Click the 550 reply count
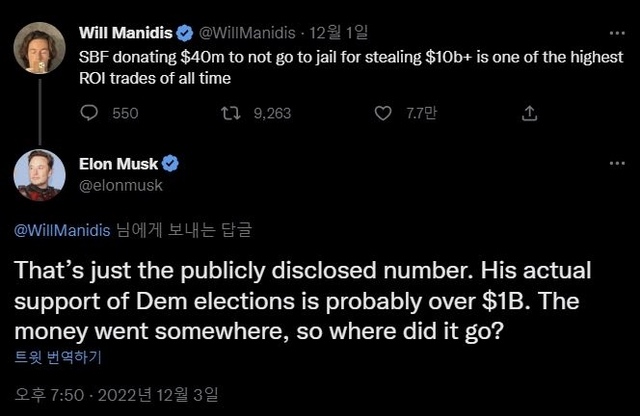Screen dimensions: 640x416 click(125, 114)
